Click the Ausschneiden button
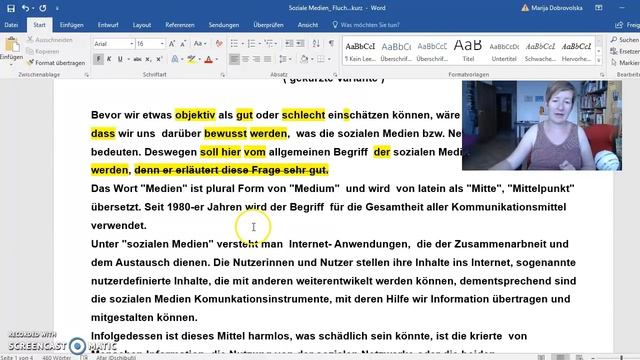Viewport: 640px width, 360px height. click(50, 40)
